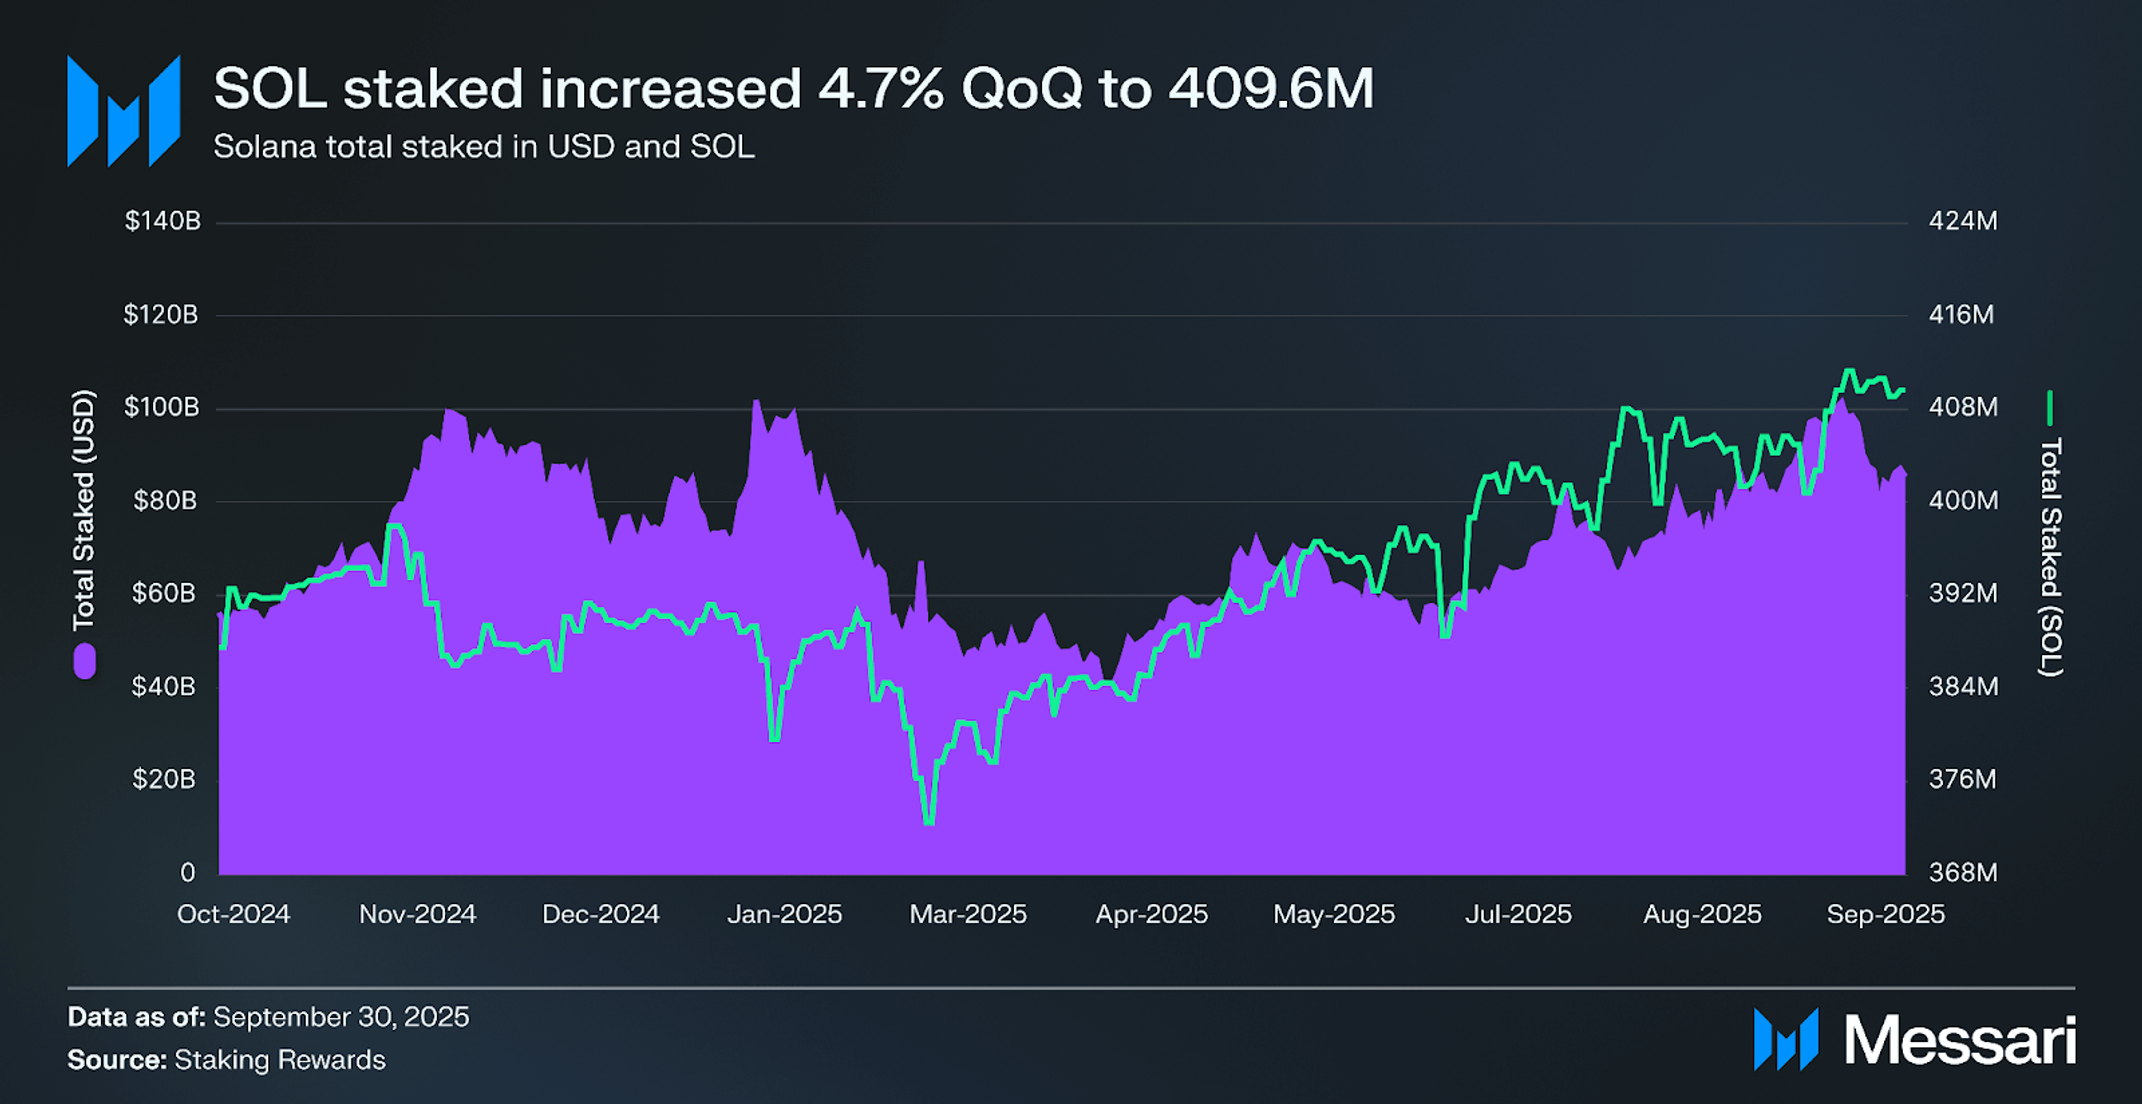The height and width of the screenshot is (1104, 2142).
Task: Click the Jul-2025 x-axis label
Action: point(1518,914)
